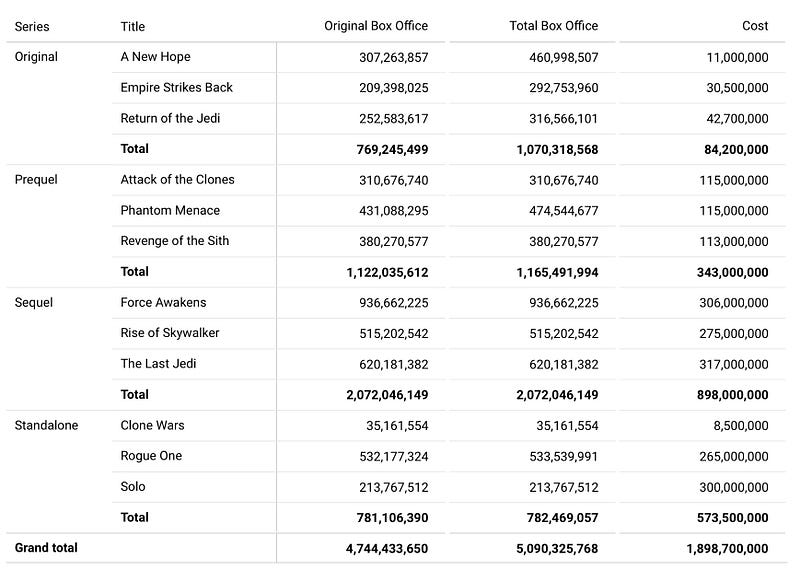Image resolution: width=800 pixels, height=571 pixels.
Task: Select the Phantom Menace title cell
Action: [170, 211]
